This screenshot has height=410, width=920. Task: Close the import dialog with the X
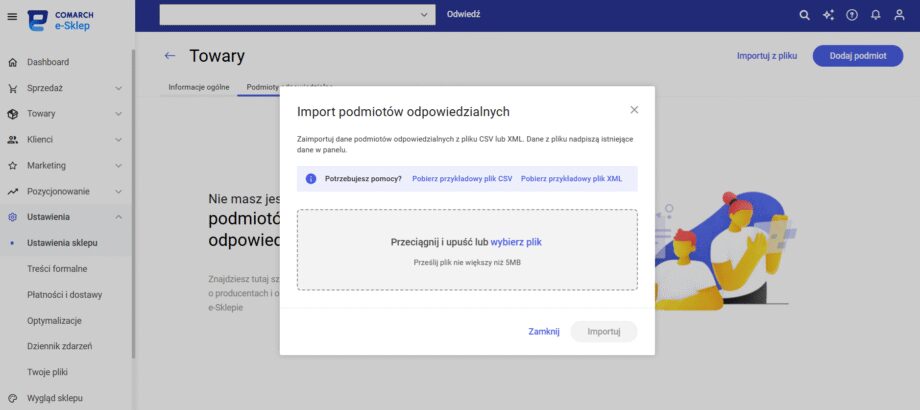[x=634, y=110]
